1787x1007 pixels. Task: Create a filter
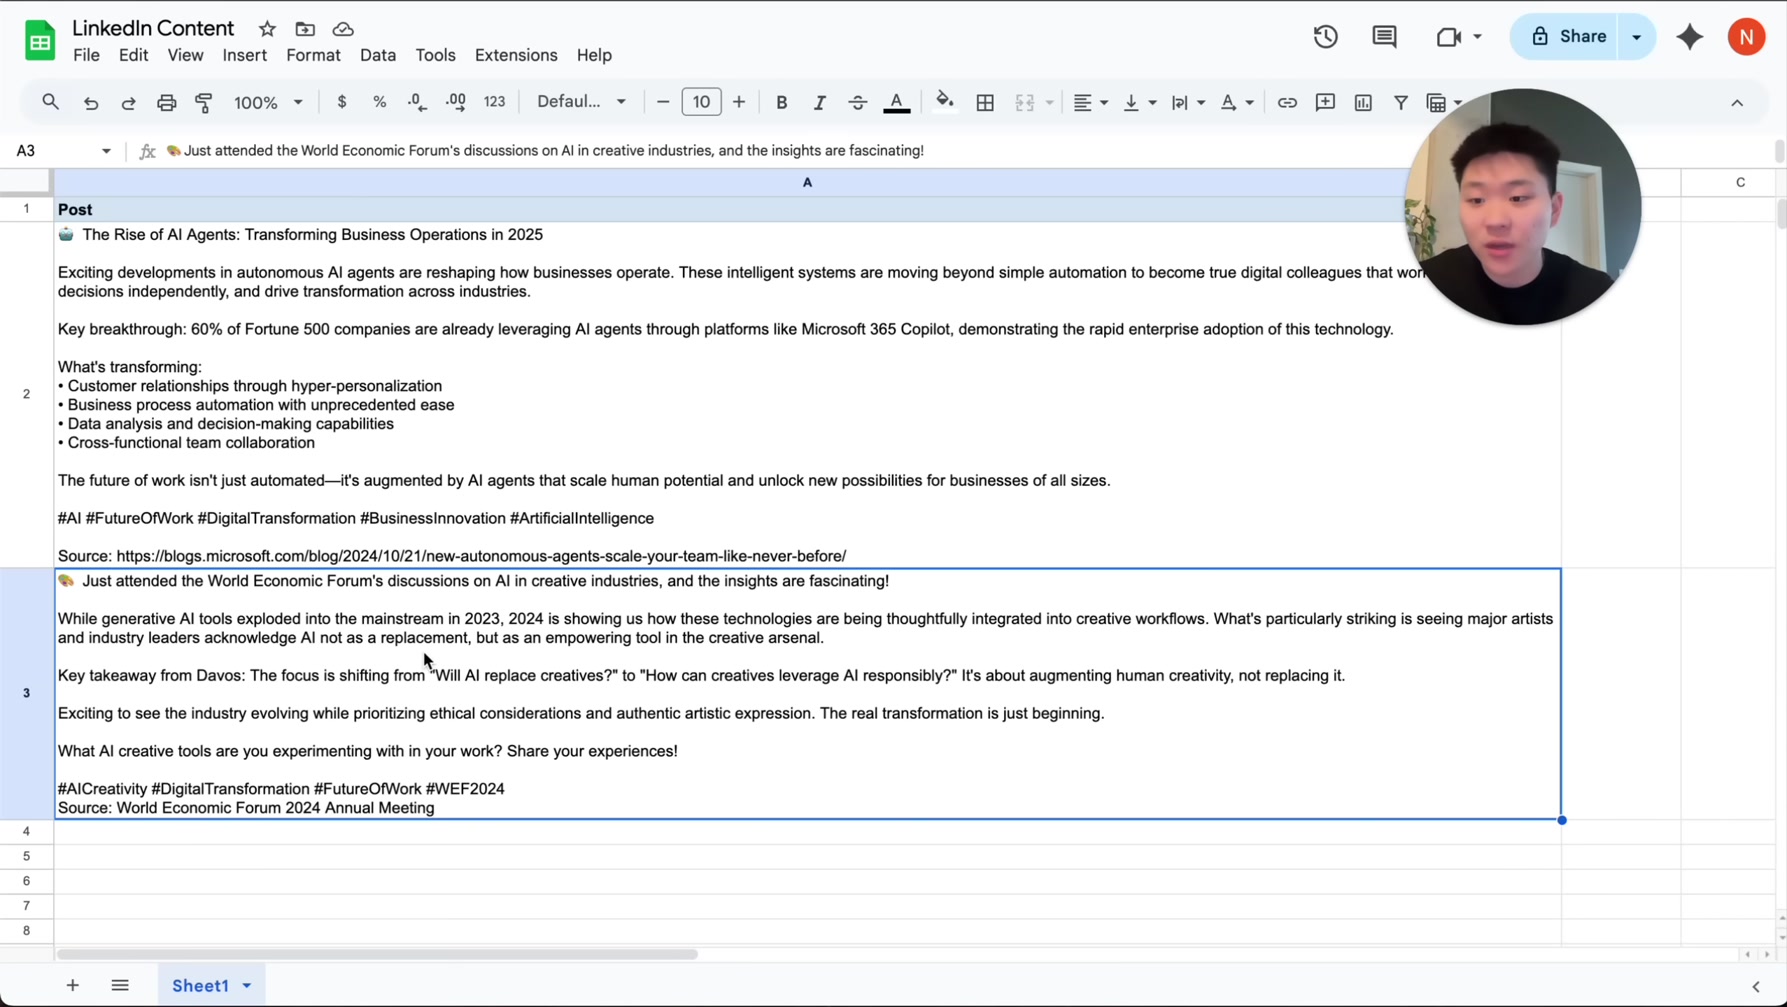point(1401,102)
